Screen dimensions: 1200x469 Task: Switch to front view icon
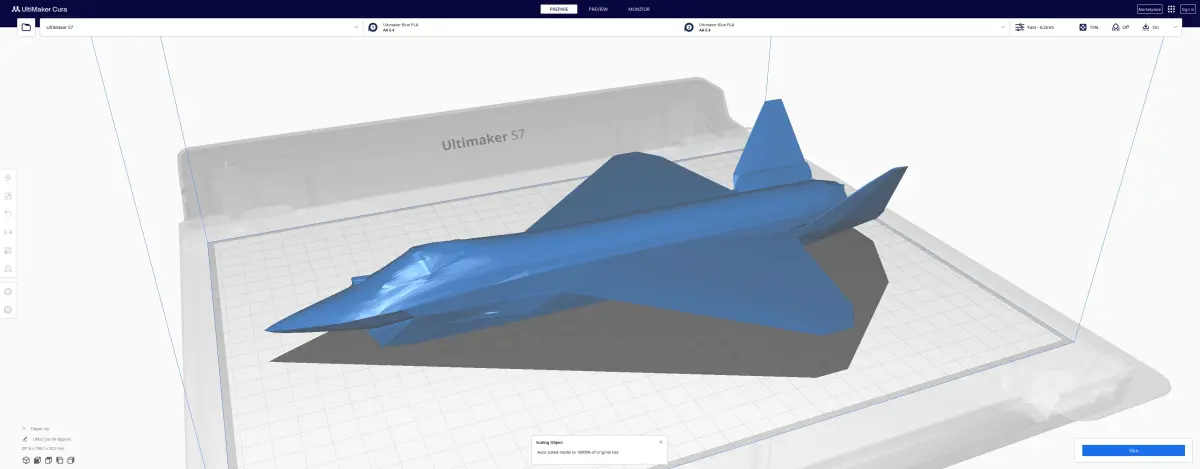point(37,460)
